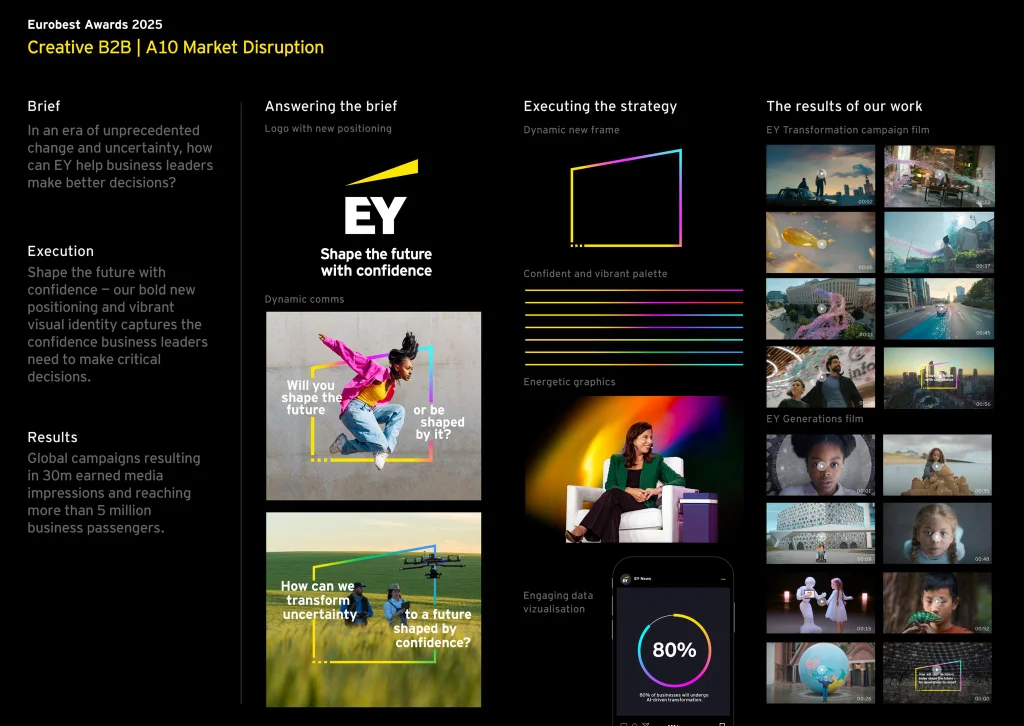
Task: Click the gradient dynamic frame graphic
Action: 626,198
